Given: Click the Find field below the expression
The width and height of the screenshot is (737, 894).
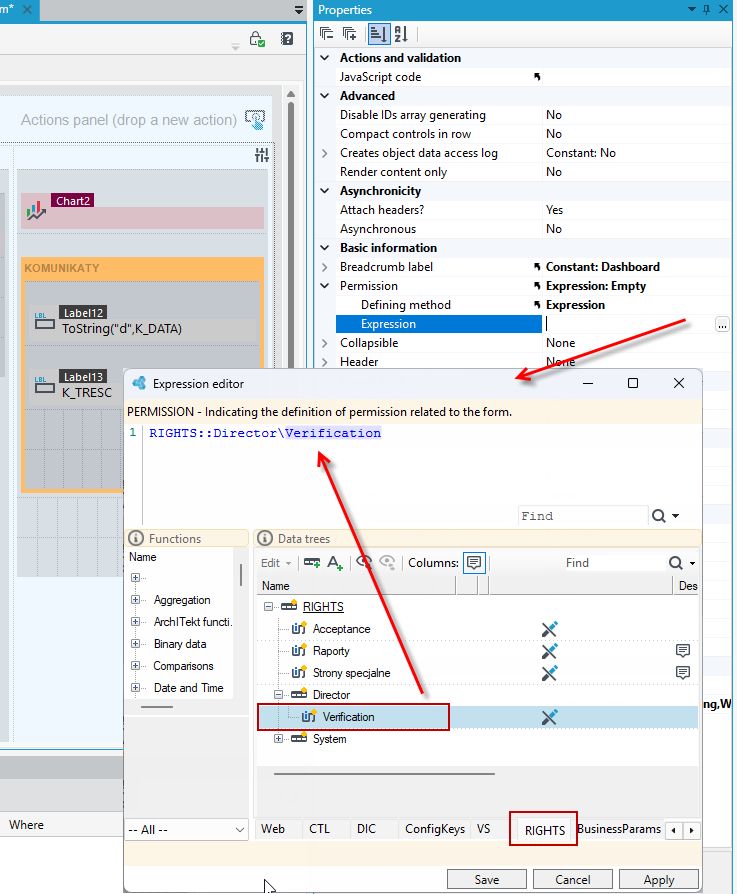Looking at the screenshot, I should click(x=583, y=516).
